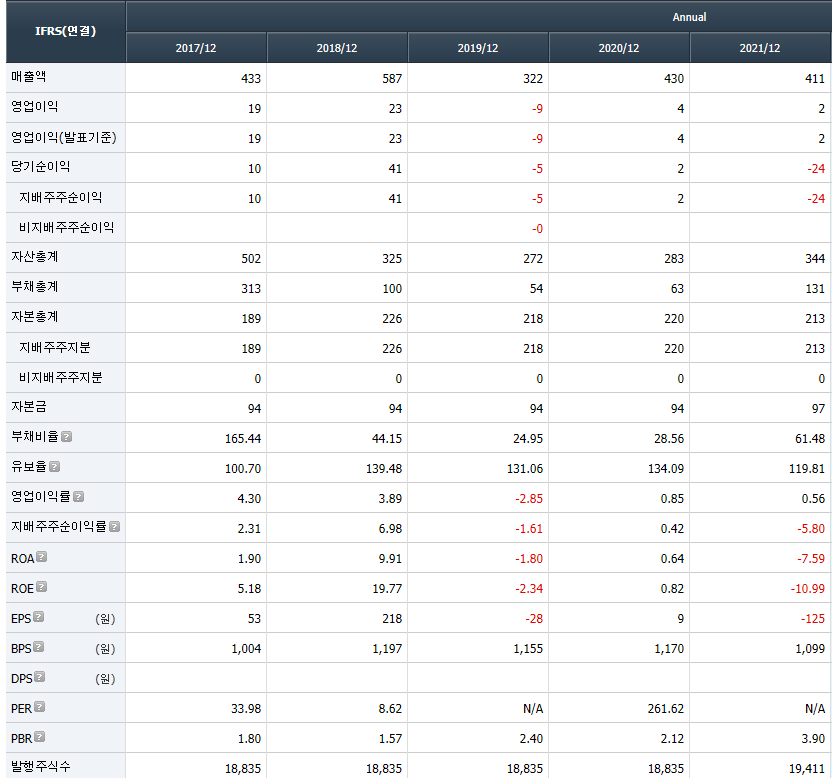This screenshot has height=778, width=832.
Task: Click 부채총계 value 313
Action: [x=251, y=289]
